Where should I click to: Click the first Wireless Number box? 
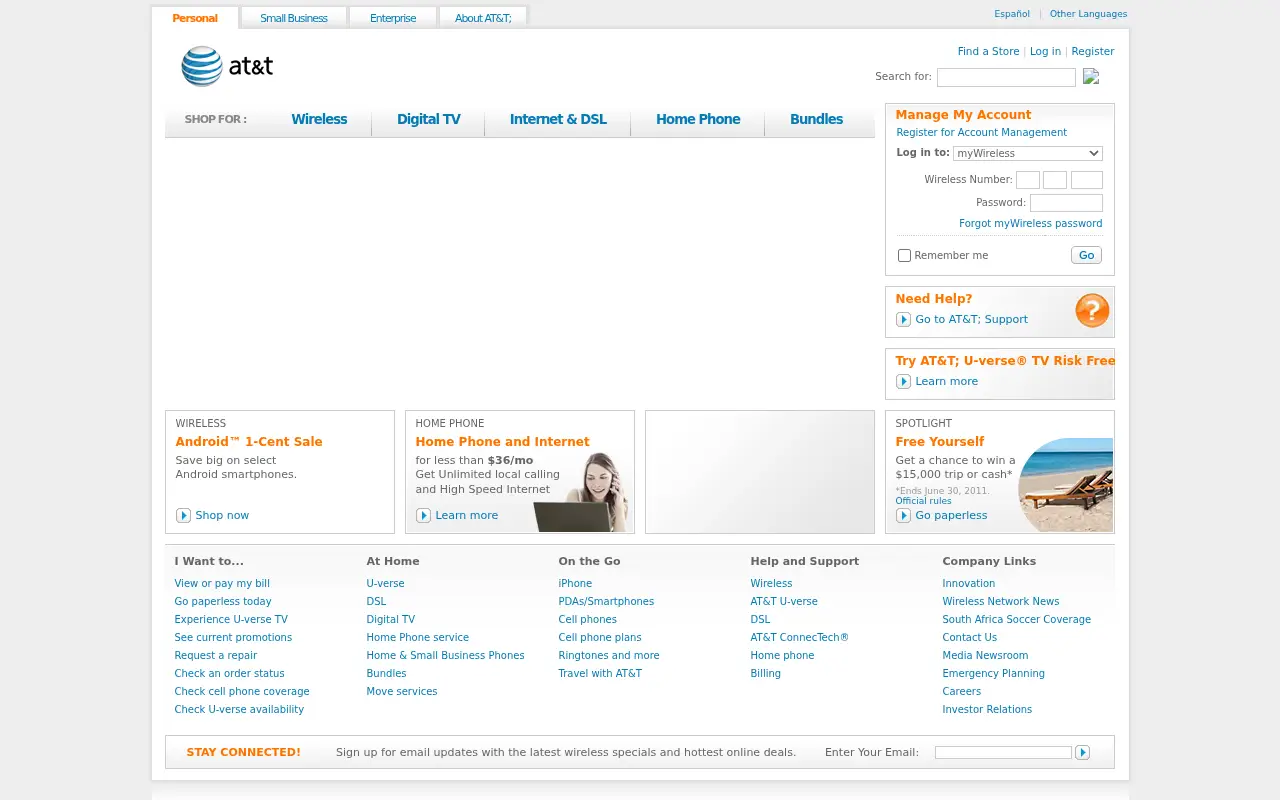point(1028,180)
